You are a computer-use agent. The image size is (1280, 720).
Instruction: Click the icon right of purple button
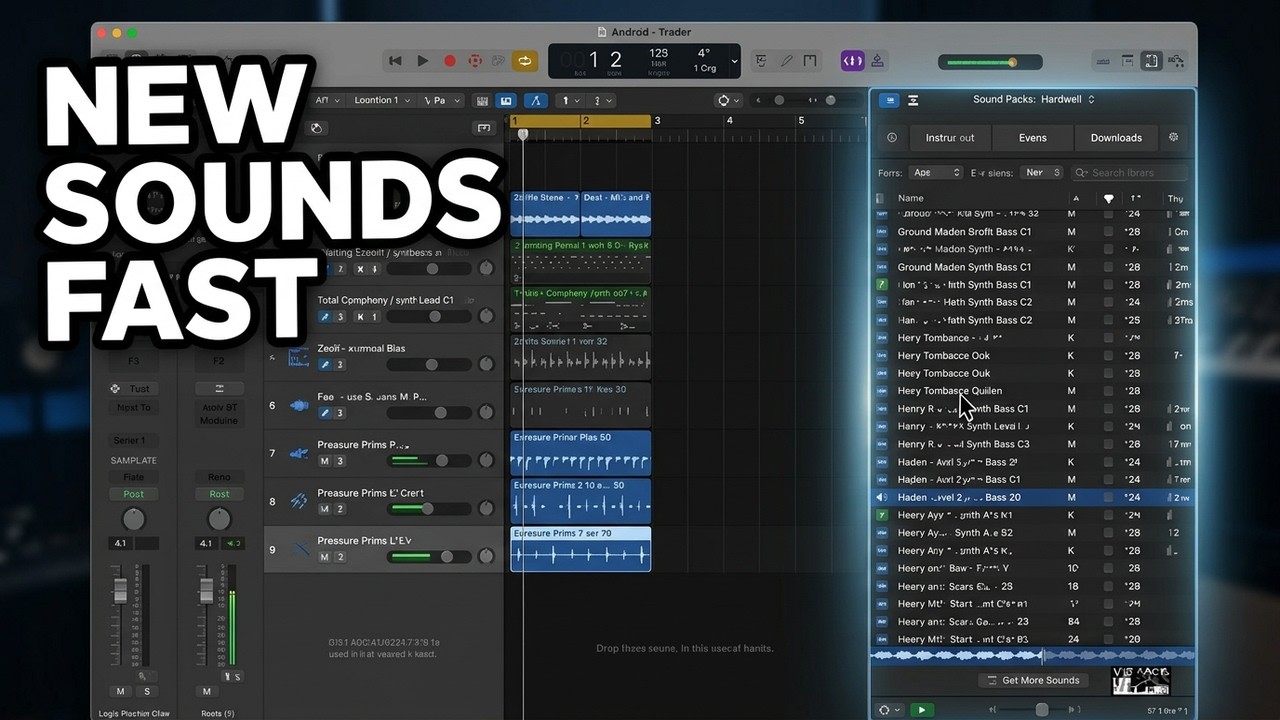(x=878, y=61)
